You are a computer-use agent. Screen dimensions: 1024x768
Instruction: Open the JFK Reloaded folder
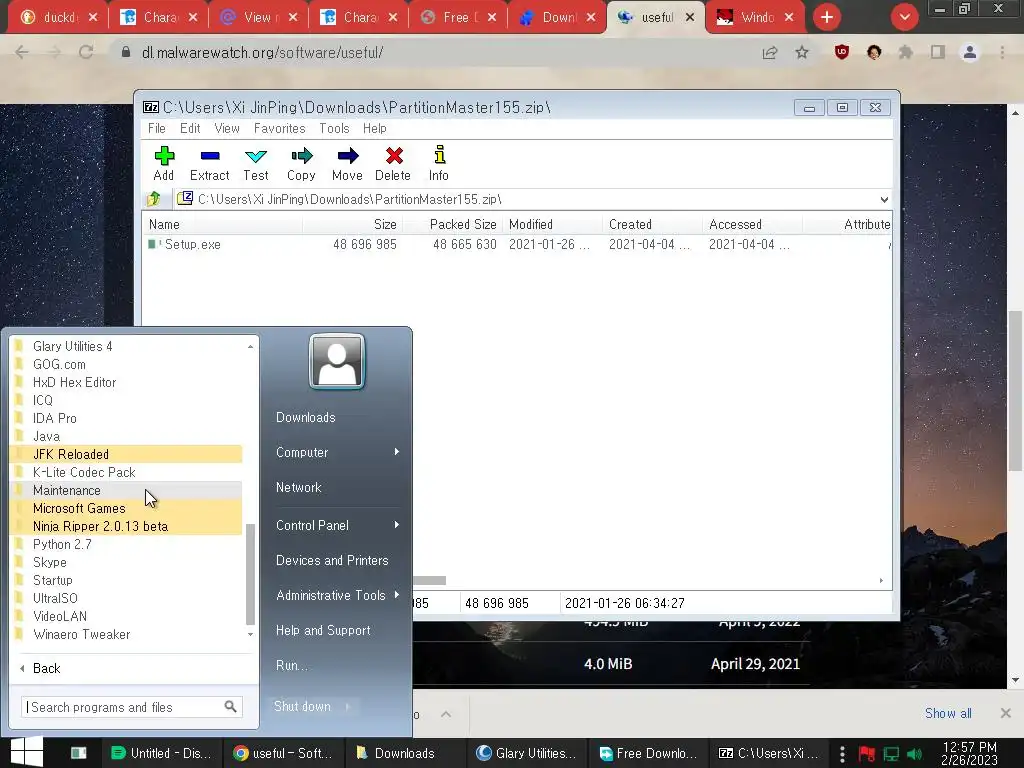(126, 454)
